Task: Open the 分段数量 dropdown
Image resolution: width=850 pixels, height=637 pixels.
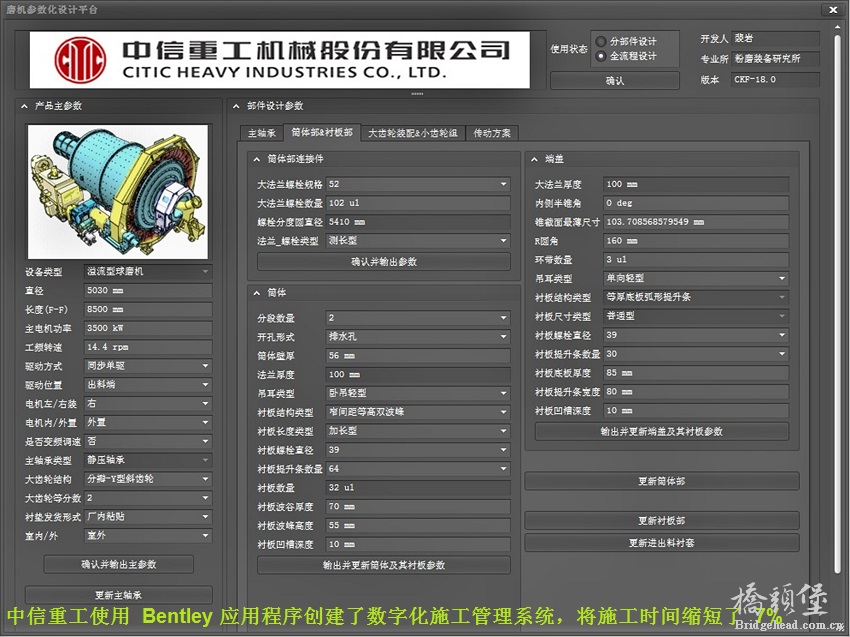Action: point(418,318)
